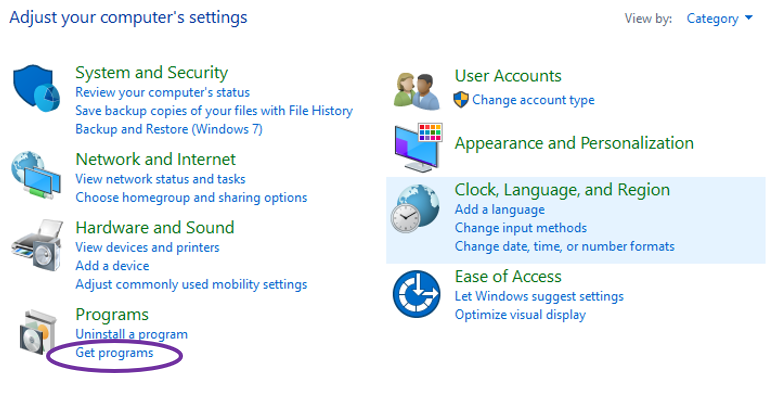
Task: Click Optimize visual display link
Action: click(x=520, y=314)
